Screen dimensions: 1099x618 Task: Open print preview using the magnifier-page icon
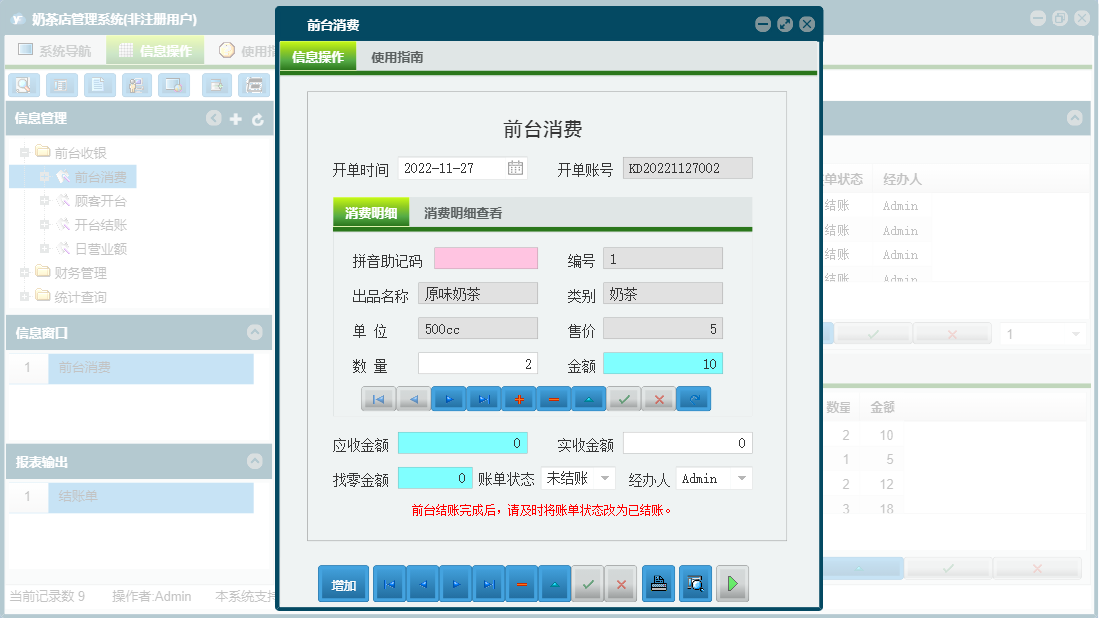[x=696, y=584]
